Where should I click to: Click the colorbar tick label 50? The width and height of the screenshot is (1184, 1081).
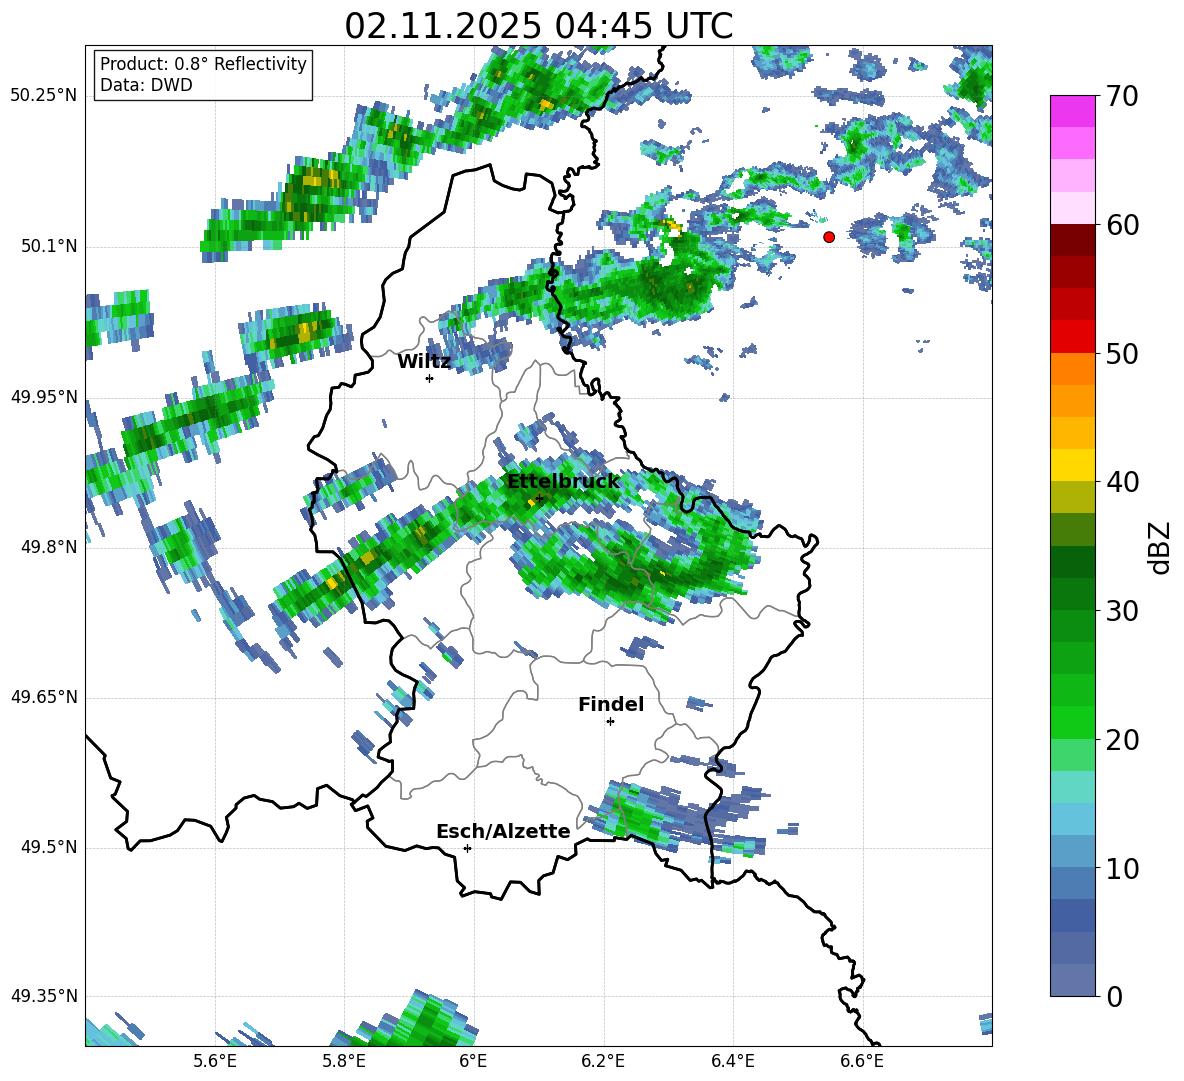click(1121, 354)
